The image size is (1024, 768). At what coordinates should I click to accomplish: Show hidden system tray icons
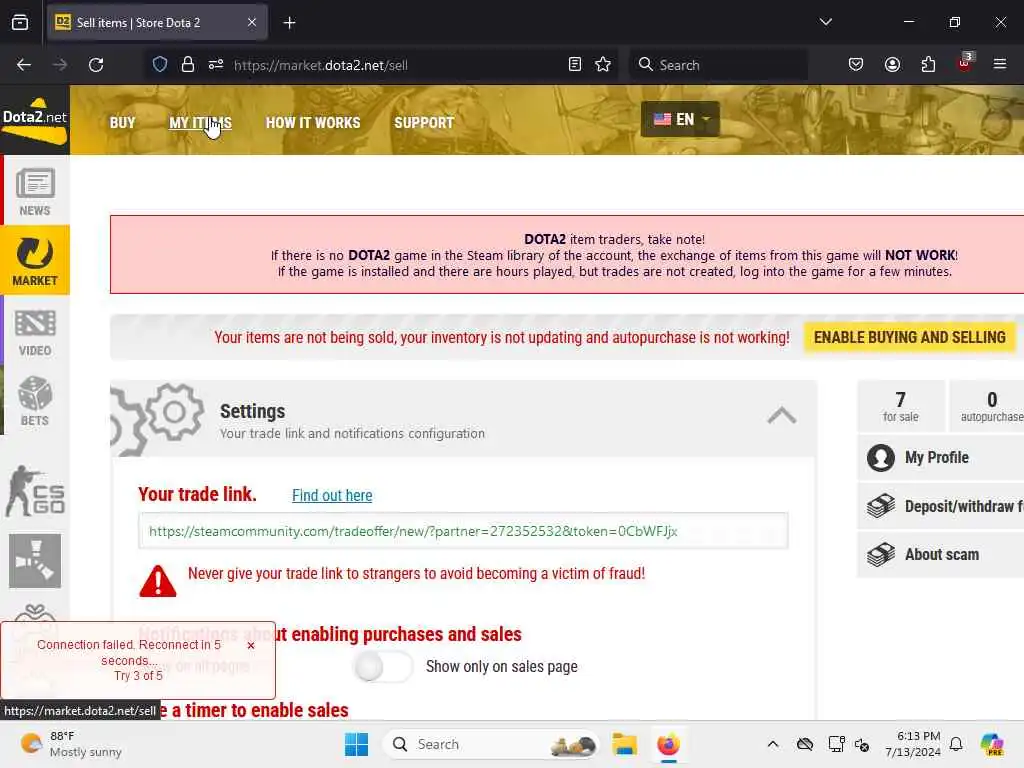[x=773, y=744]
